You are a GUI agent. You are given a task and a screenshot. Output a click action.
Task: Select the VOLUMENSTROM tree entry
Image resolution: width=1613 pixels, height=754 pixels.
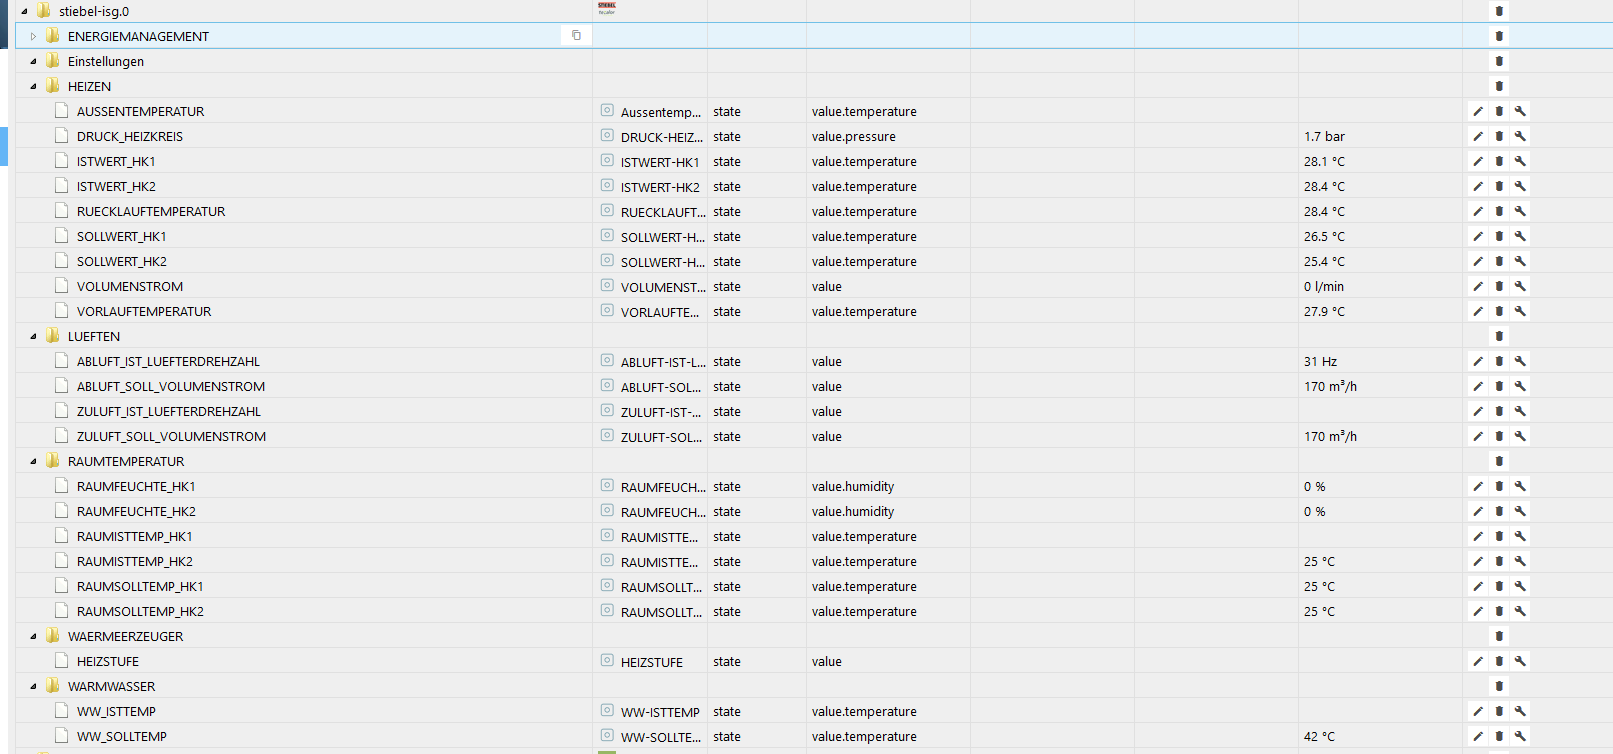[x=130, y=286]
